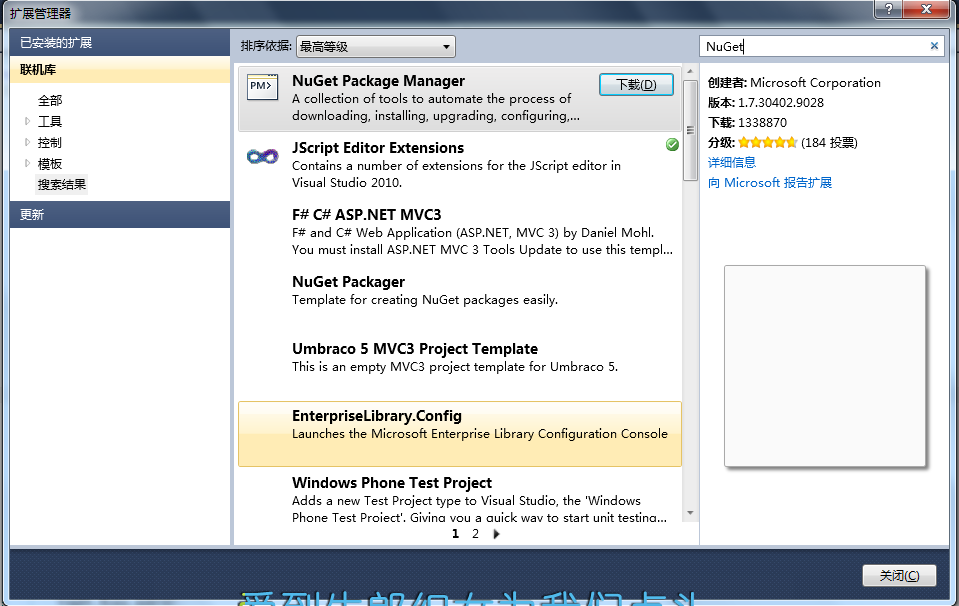Click the 下载(D) download button
Image resolution: width=959 pixels, height=606 pixels.
[636, 84]
